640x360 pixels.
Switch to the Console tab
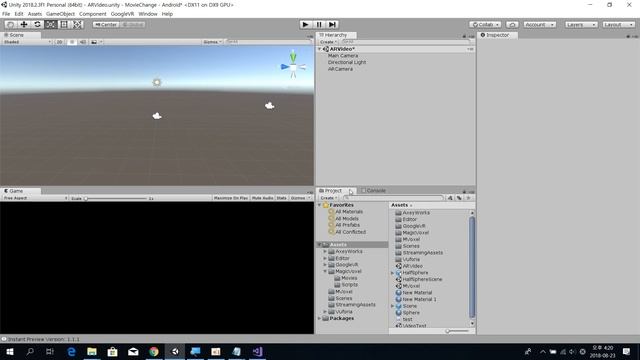point(374,191)
